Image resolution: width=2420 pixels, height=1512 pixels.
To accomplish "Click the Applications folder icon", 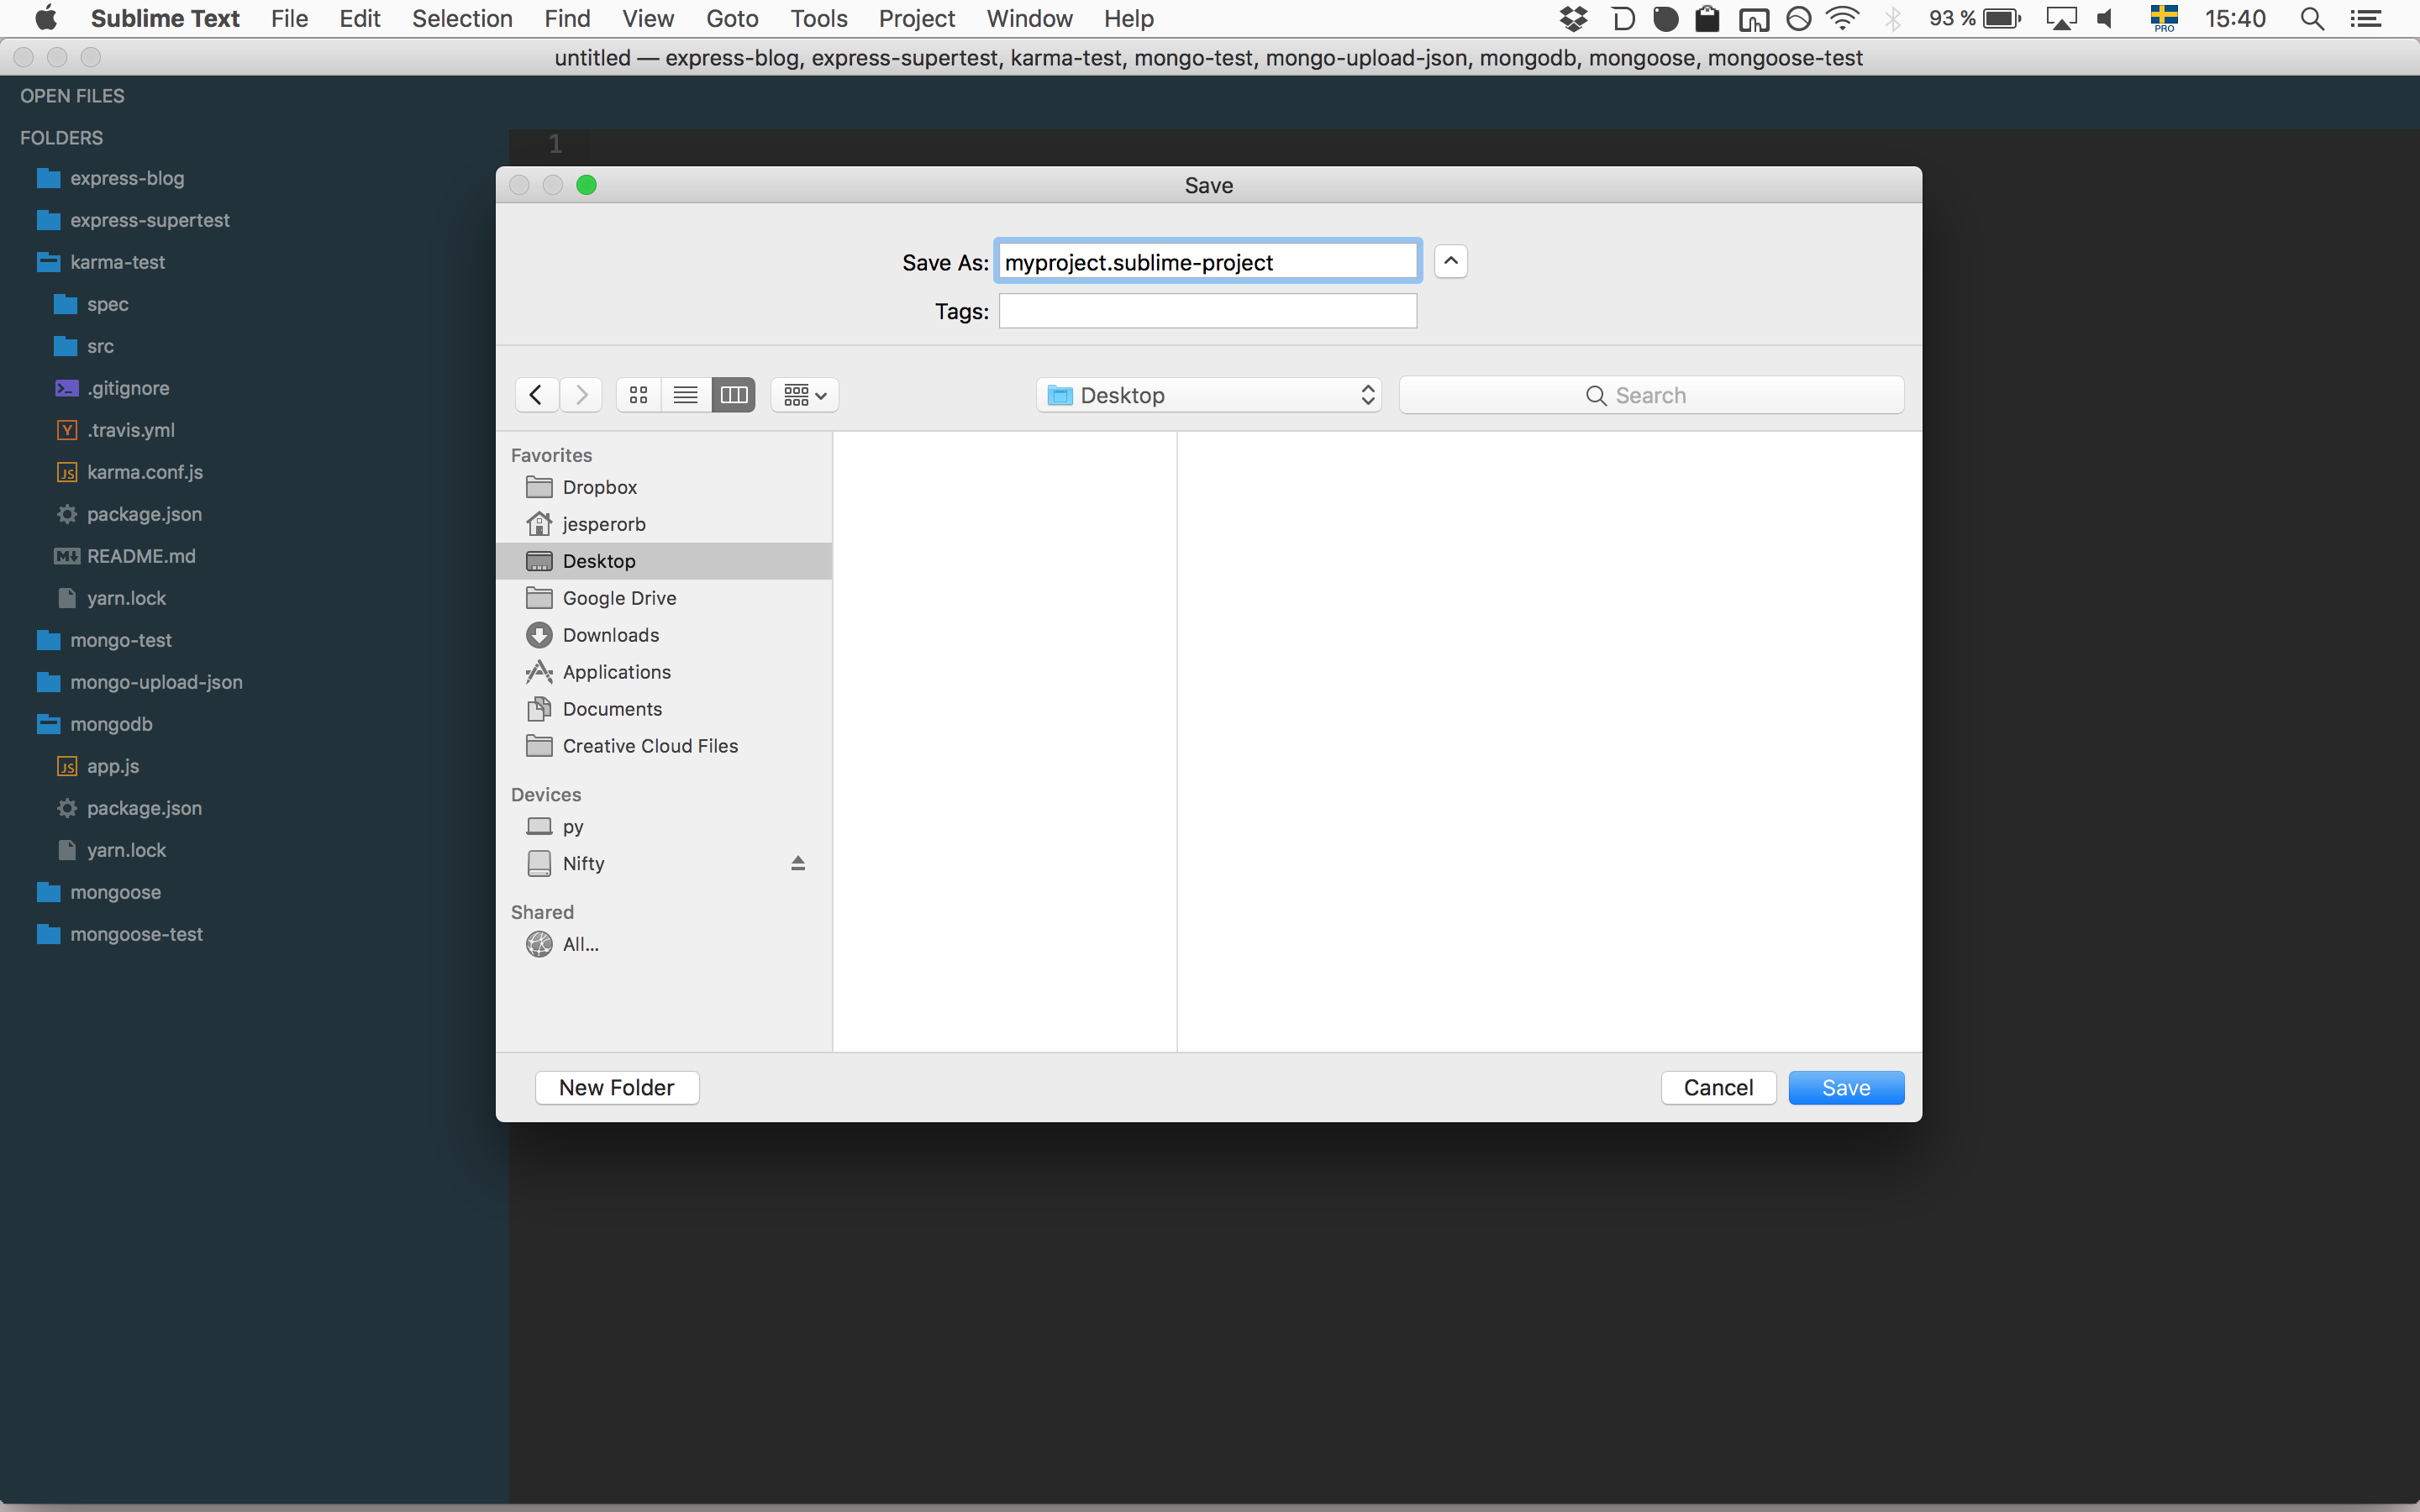I will 539,670.
